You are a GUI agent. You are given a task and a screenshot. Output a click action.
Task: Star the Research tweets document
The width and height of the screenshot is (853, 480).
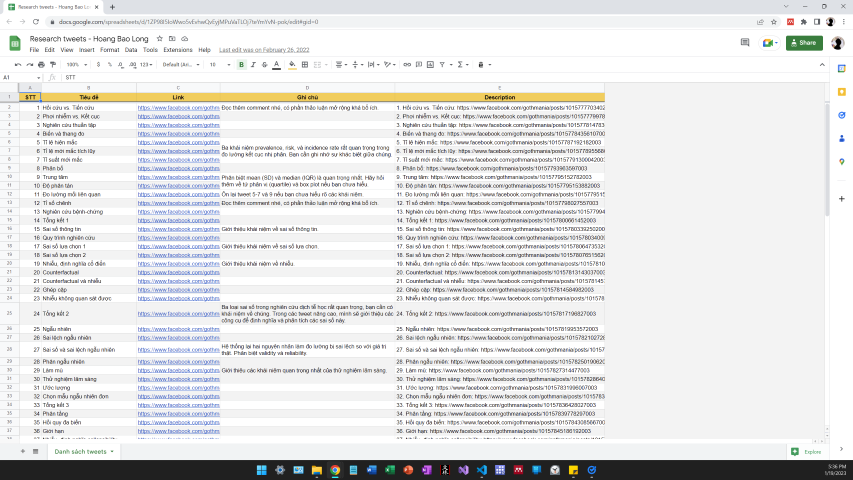pos(159,39)
